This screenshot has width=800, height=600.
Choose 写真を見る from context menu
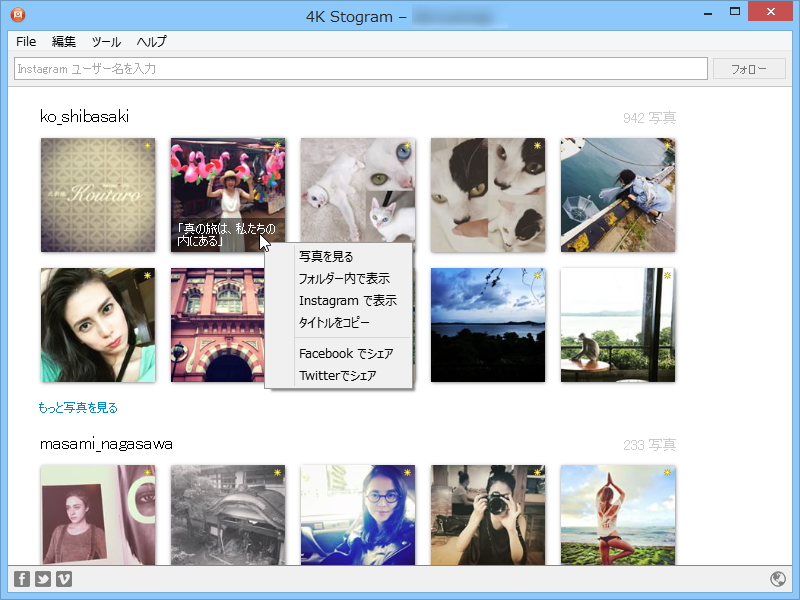pyautogui.click(x=338, y=256)
